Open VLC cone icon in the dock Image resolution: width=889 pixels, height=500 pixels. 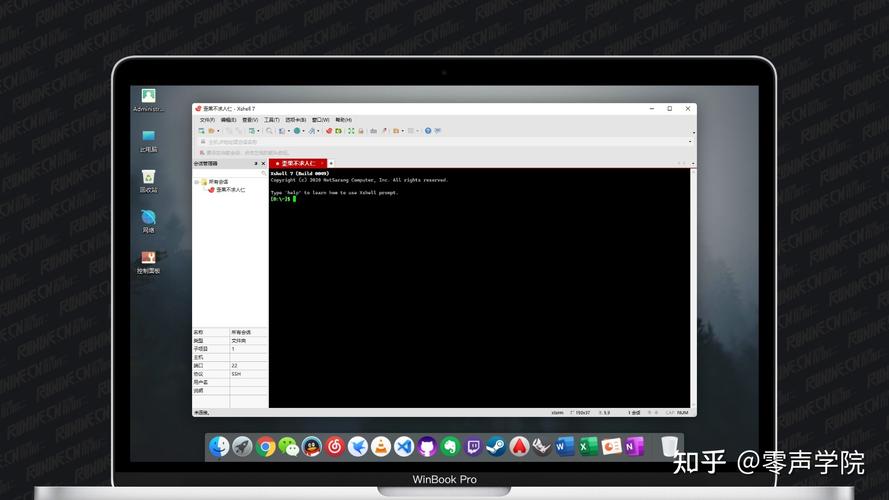(x=380, y=447)
